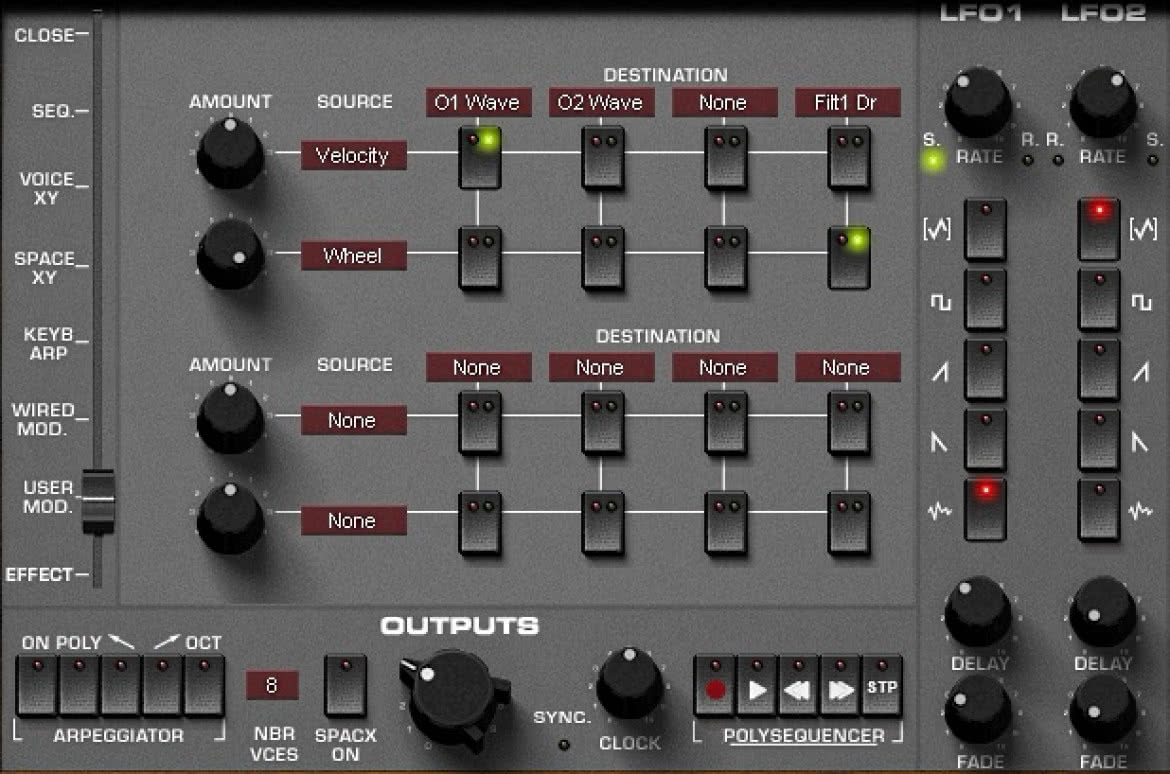The image size is (1170, 774).
Task: Open the Velocity source dropdown
Action: tap(354, 155)
